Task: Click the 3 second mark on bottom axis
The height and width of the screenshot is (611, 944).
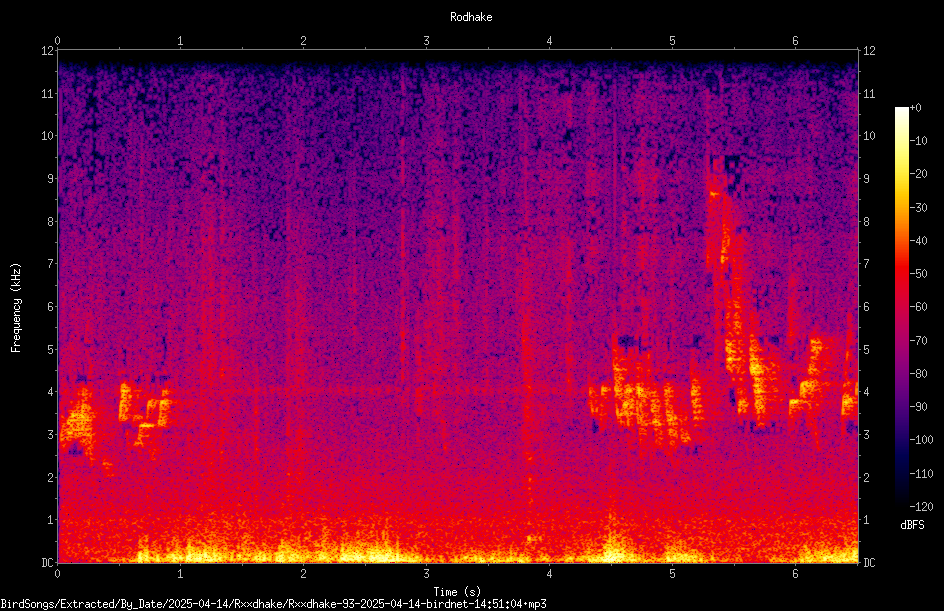Action: pyautogui.click(x=426, y=574)
